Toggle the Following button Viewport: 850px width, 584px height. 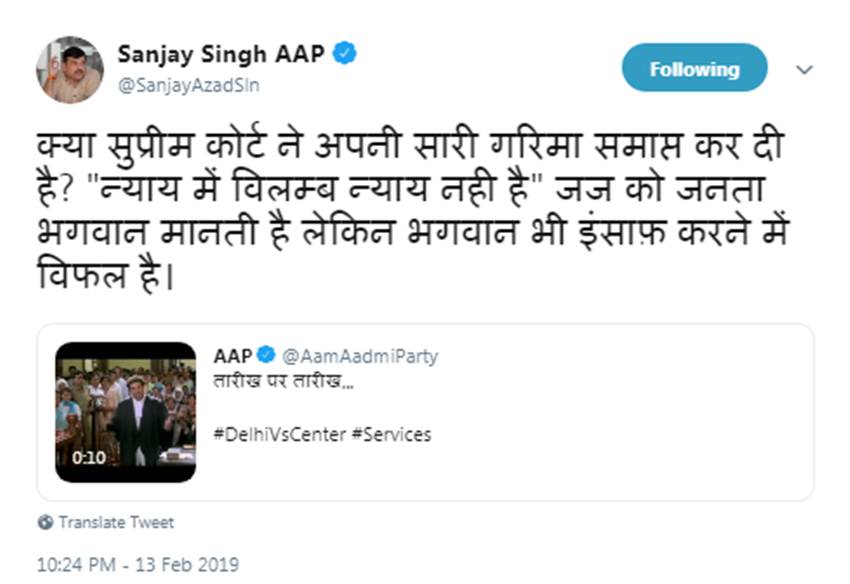point(694,69)
